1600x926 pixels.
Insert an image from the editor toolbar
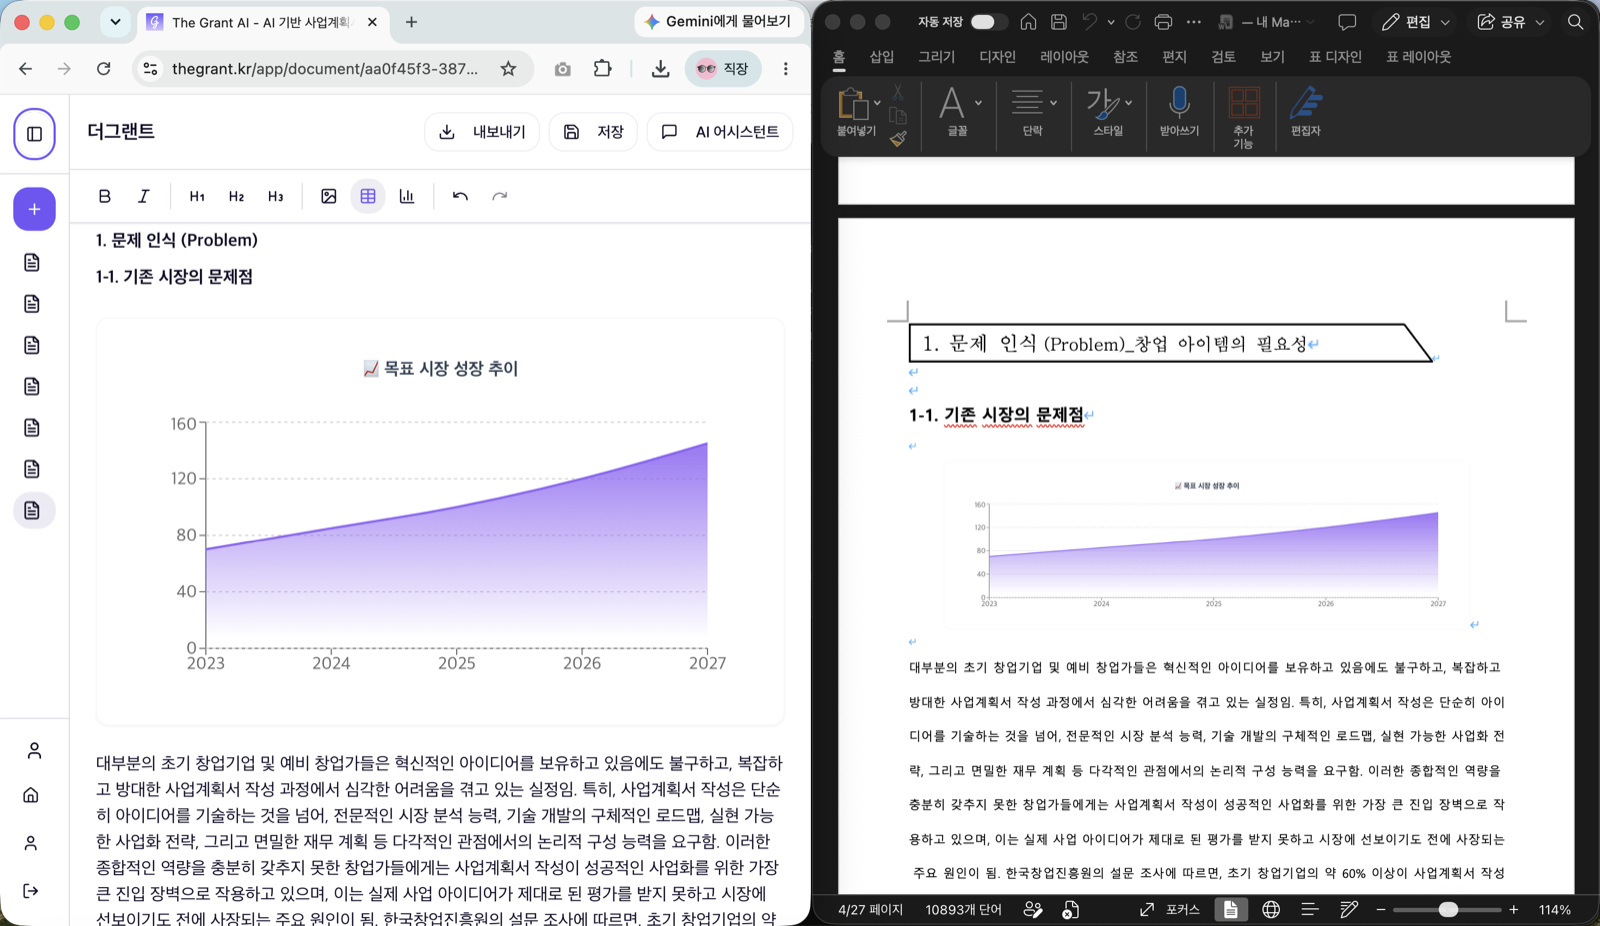pos(328,196)
